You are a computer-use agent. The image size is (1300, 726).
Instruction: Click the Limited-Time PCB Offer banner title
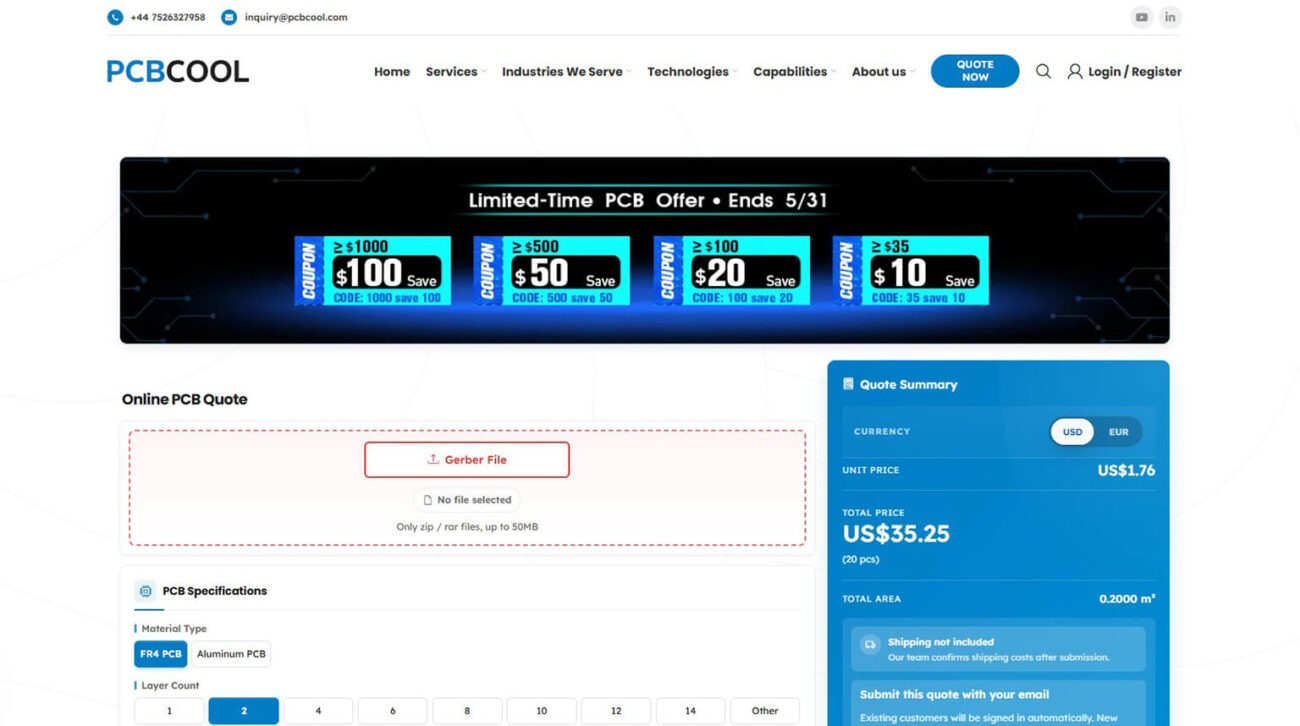[648, 200]
